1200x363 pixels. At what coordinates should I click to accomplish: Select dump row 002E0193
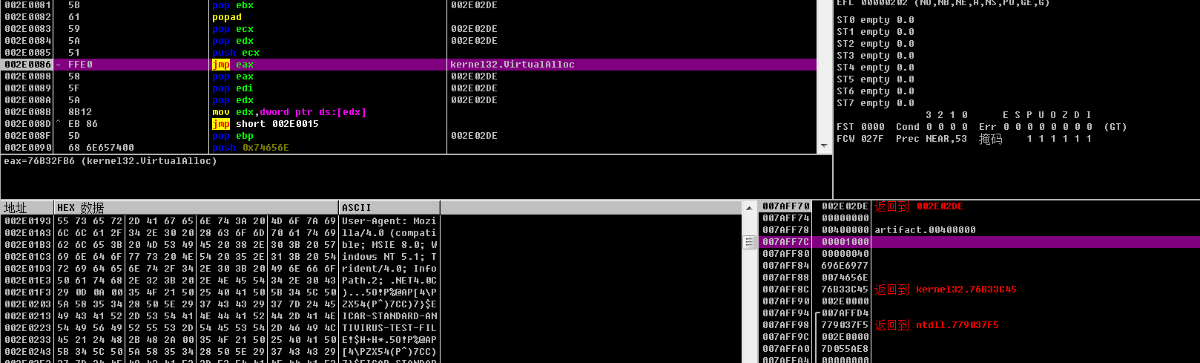[220, 220]
